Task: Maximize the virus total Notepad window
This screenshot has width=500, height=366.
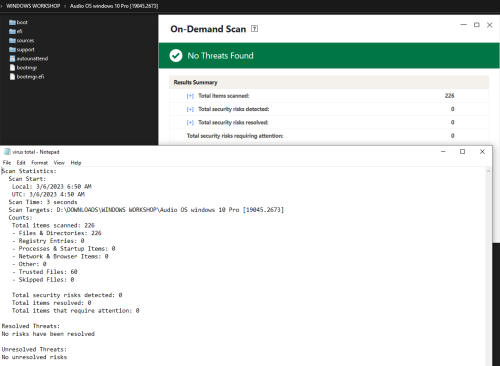Action: point(462,152)
